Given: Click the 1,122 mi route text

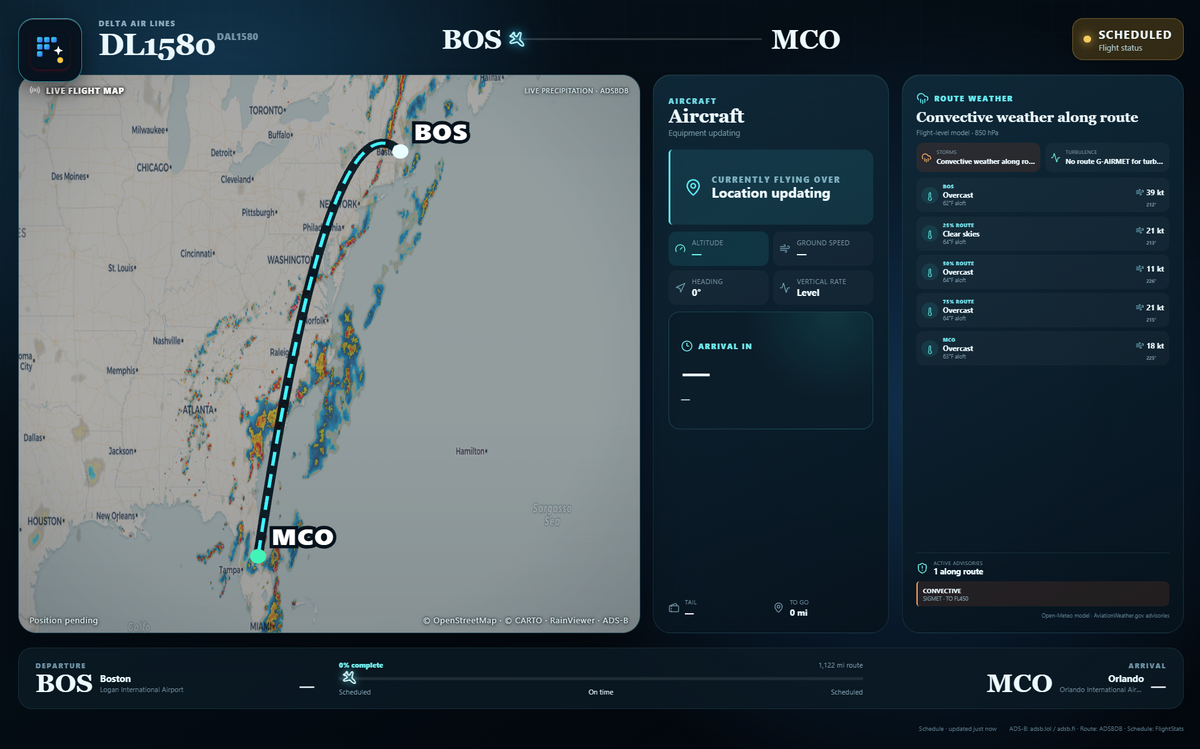Looking at the screenshot, I should (x=840, y=665).
